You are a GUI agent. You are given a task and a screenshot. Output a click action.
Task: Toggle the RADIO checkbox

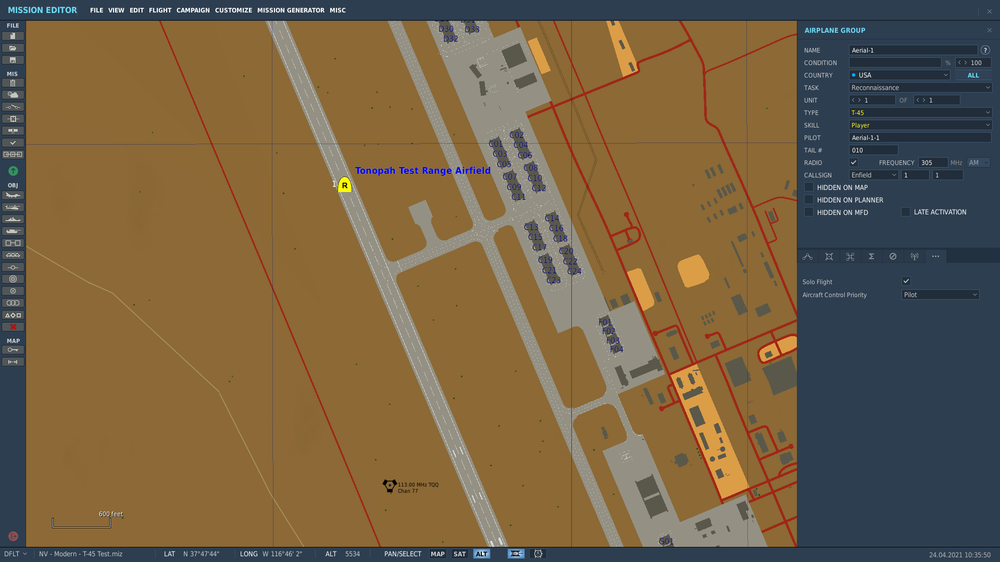click(x=853, y=163)
